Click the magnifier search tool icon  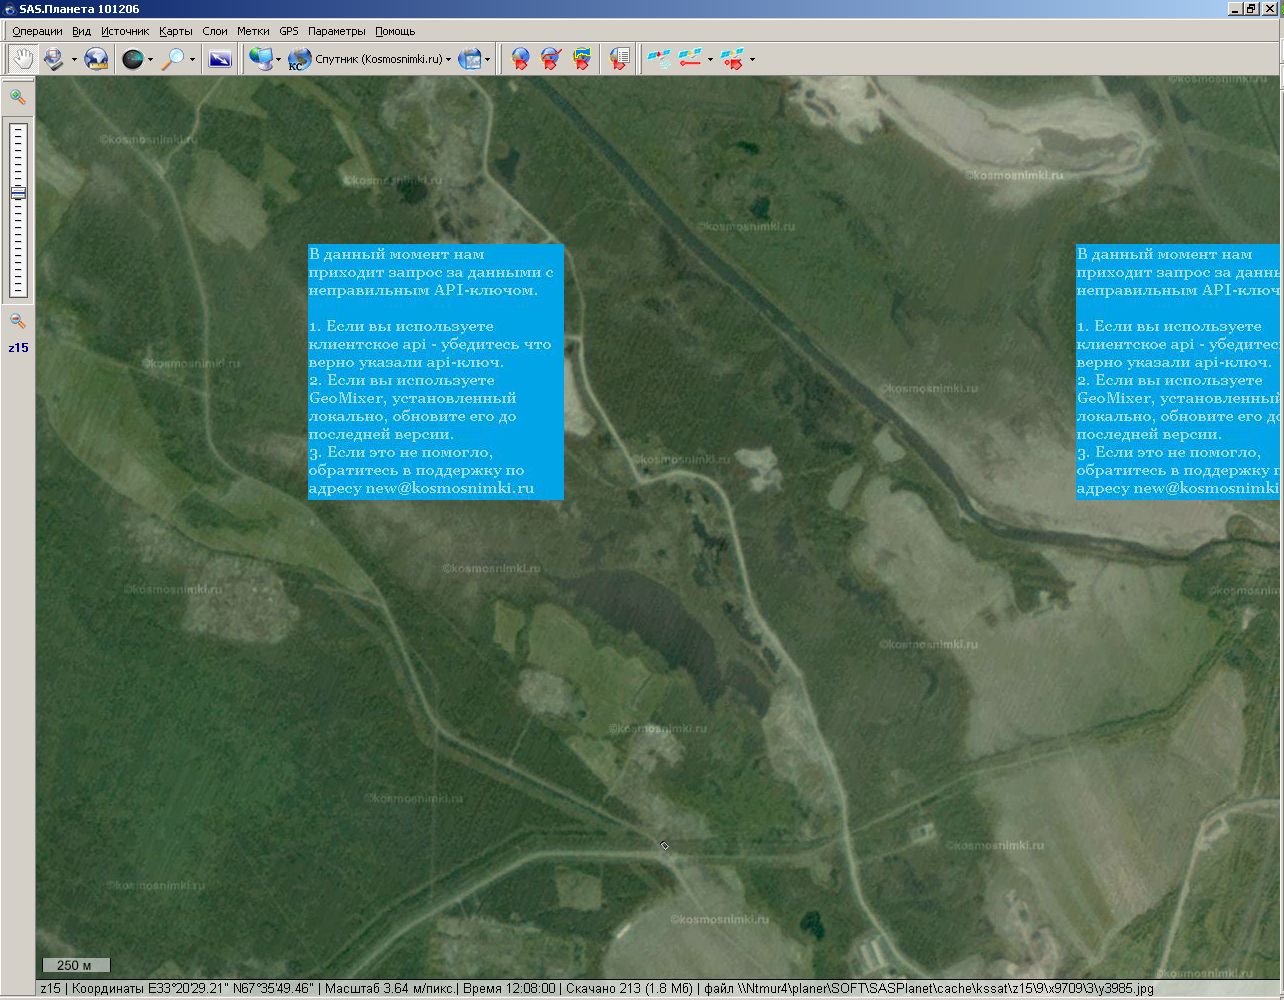(173, 59)
